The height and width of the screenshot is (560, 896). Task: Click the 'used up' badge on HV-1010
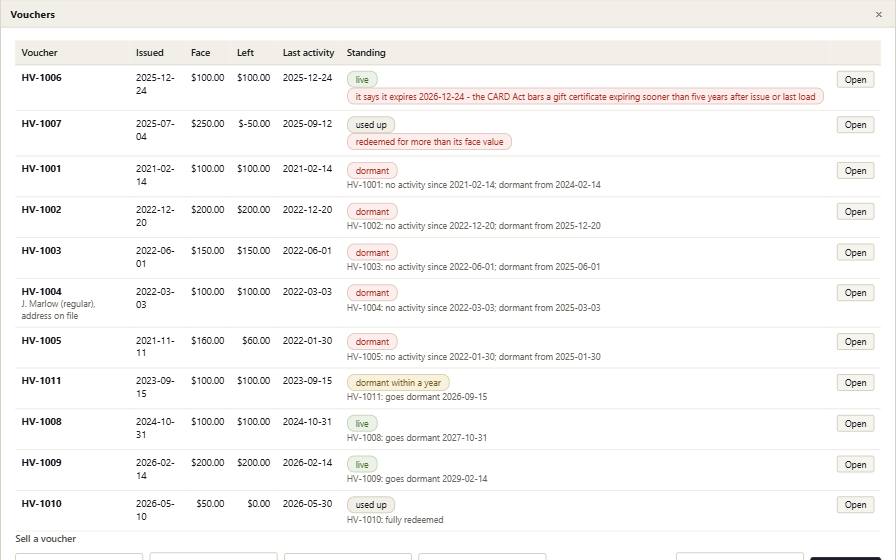point(371,505)
